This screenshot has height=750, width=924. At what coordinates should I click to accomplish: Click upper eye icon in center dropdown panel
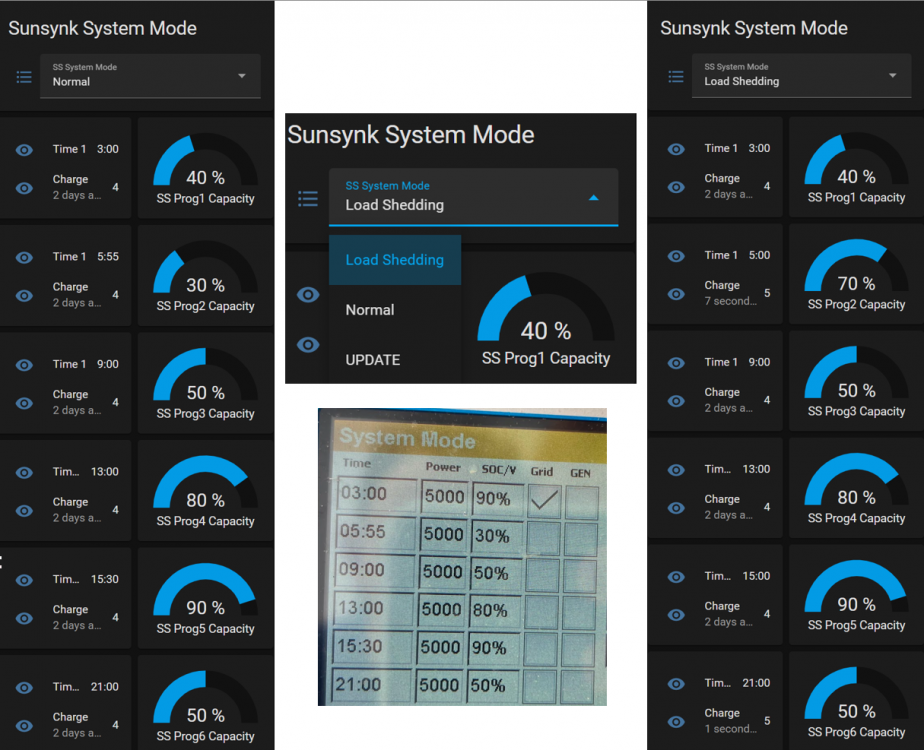[308, 295]
